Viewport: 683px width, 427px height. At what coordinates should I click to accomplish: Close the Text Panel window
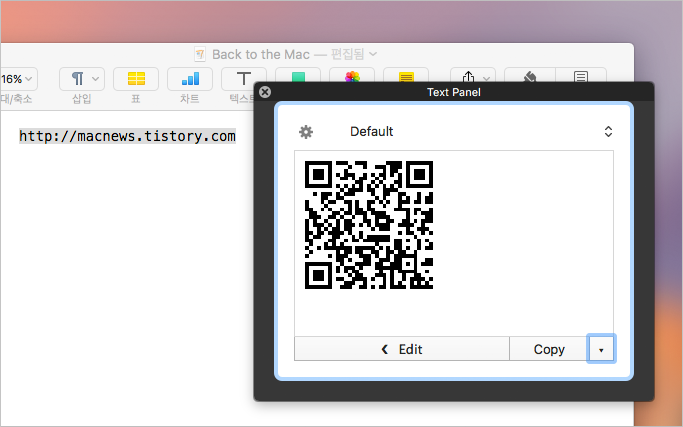click(x=265, y=92)
